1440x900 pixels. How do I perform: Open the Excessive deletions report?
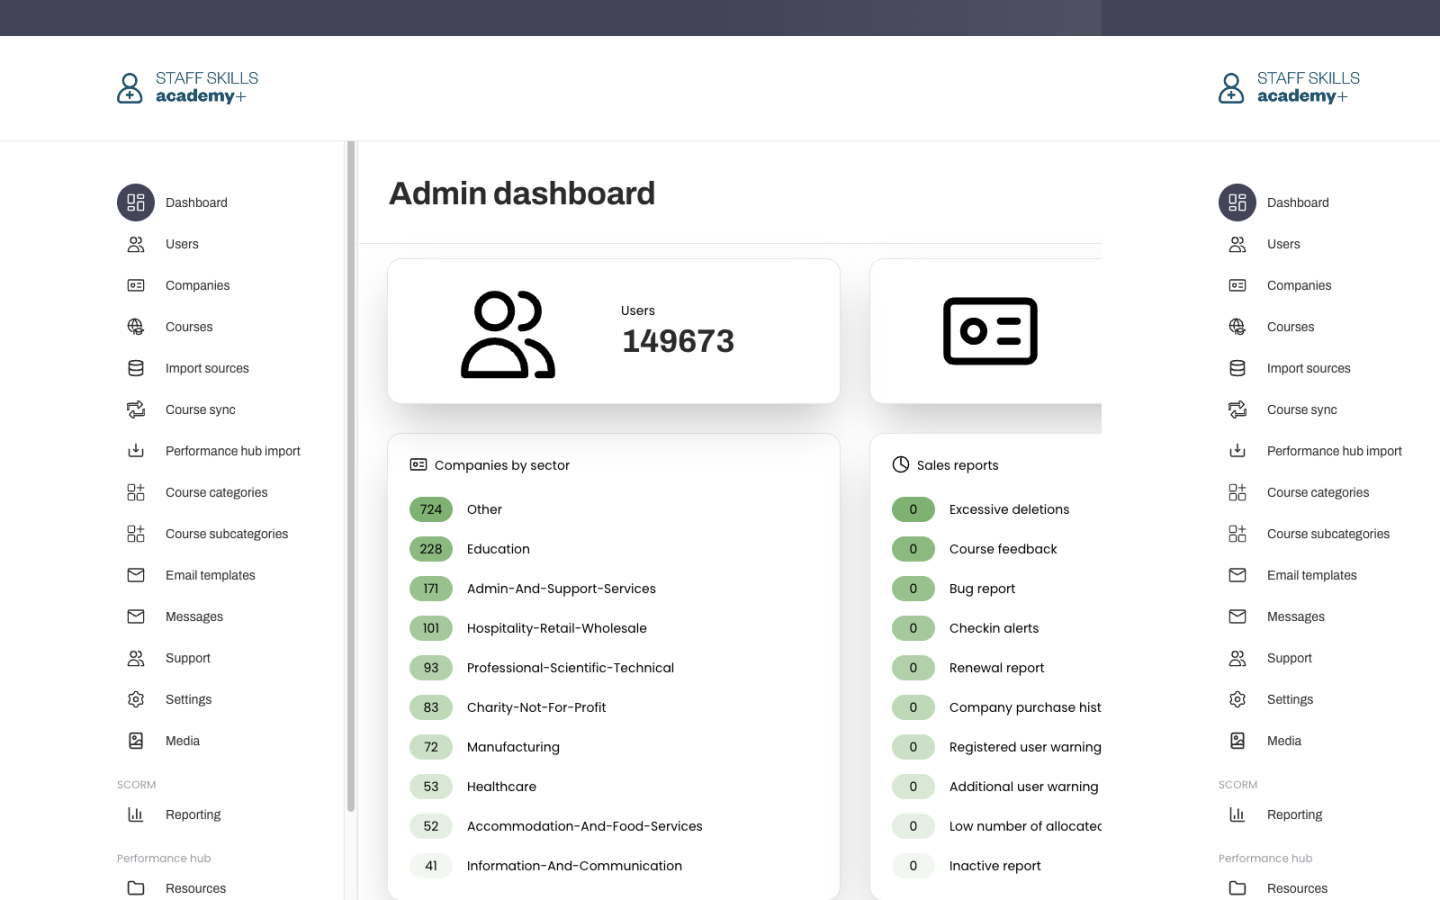(x=1009, y=509)
